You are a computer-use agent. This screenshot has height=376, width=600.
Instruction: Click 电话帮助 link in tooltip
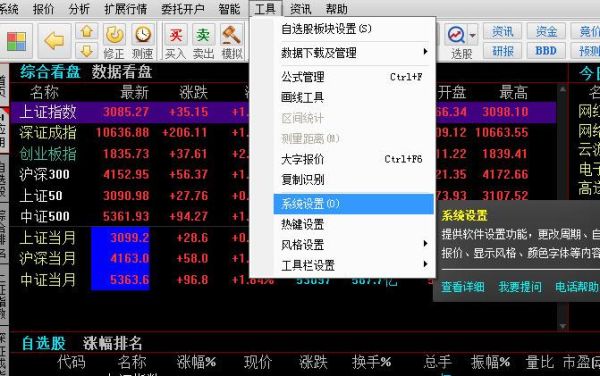pos(577,287)
